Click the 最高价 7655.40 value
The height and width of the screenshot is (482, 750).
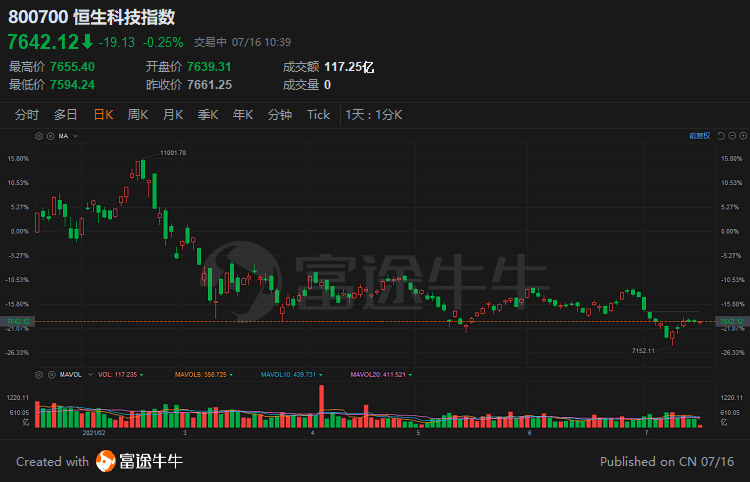(x=72, y=66)
